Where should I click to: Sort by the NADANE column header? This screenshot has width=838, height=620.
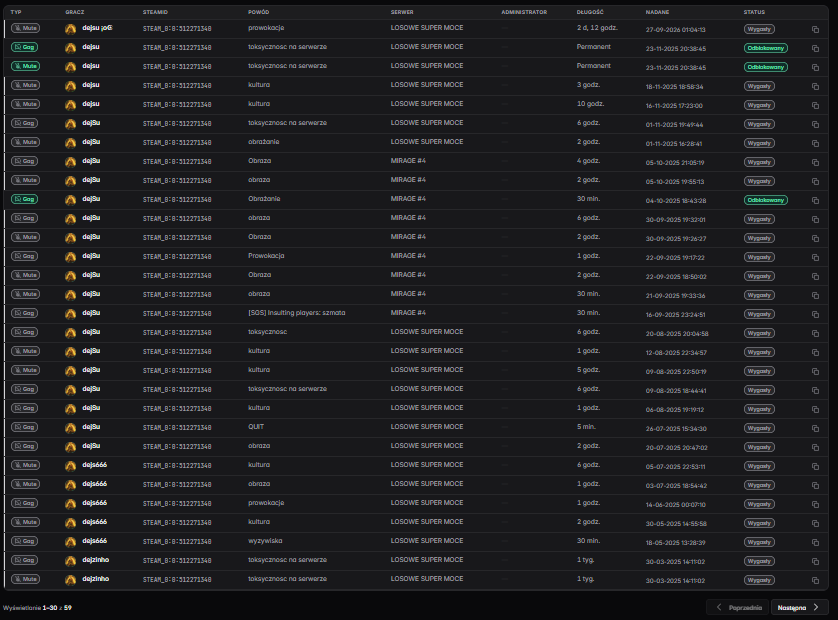[657, 12]
